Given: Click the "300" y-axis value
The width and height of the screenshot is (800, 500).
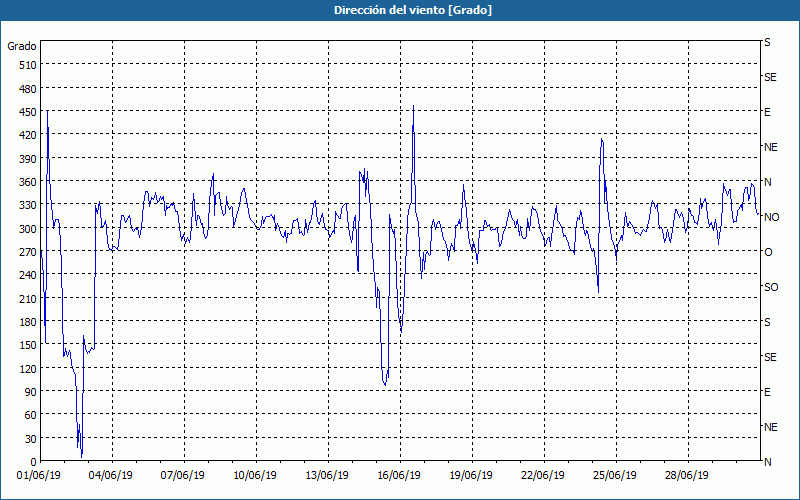Looking at the screenshot, I should [28, 229].
